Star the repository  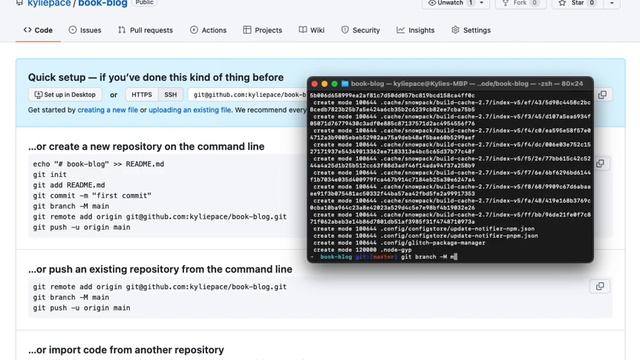(578, 3)
